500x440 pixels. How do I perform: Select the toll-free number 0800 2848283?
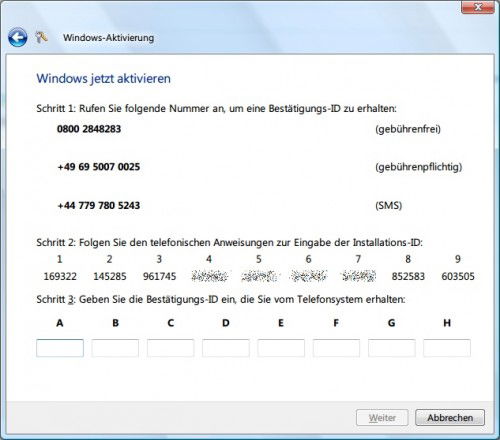pyautogui.click(x=89, y=129)
